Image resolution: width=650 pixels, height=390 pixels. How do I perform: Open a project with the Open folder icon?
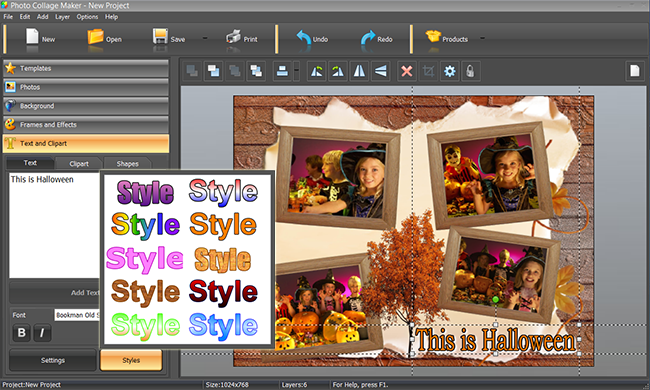coord(95,36)
